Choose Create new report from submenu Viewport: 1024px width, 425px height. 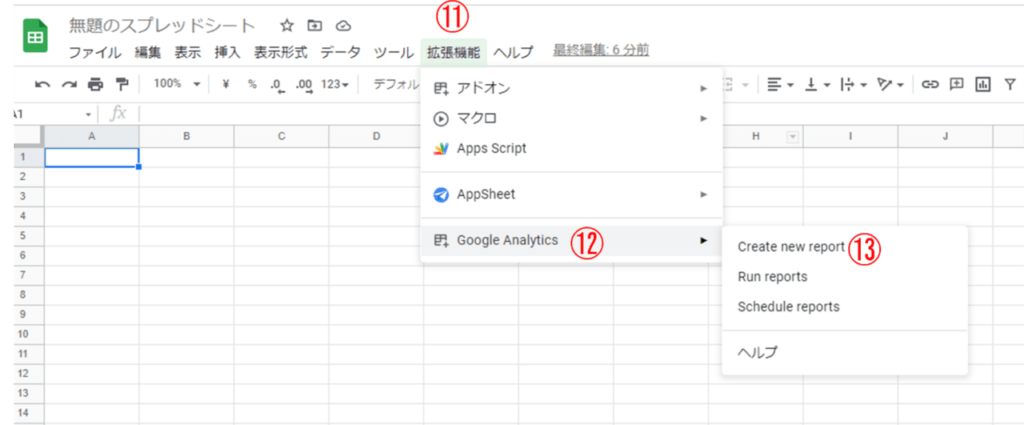point(791,247)
